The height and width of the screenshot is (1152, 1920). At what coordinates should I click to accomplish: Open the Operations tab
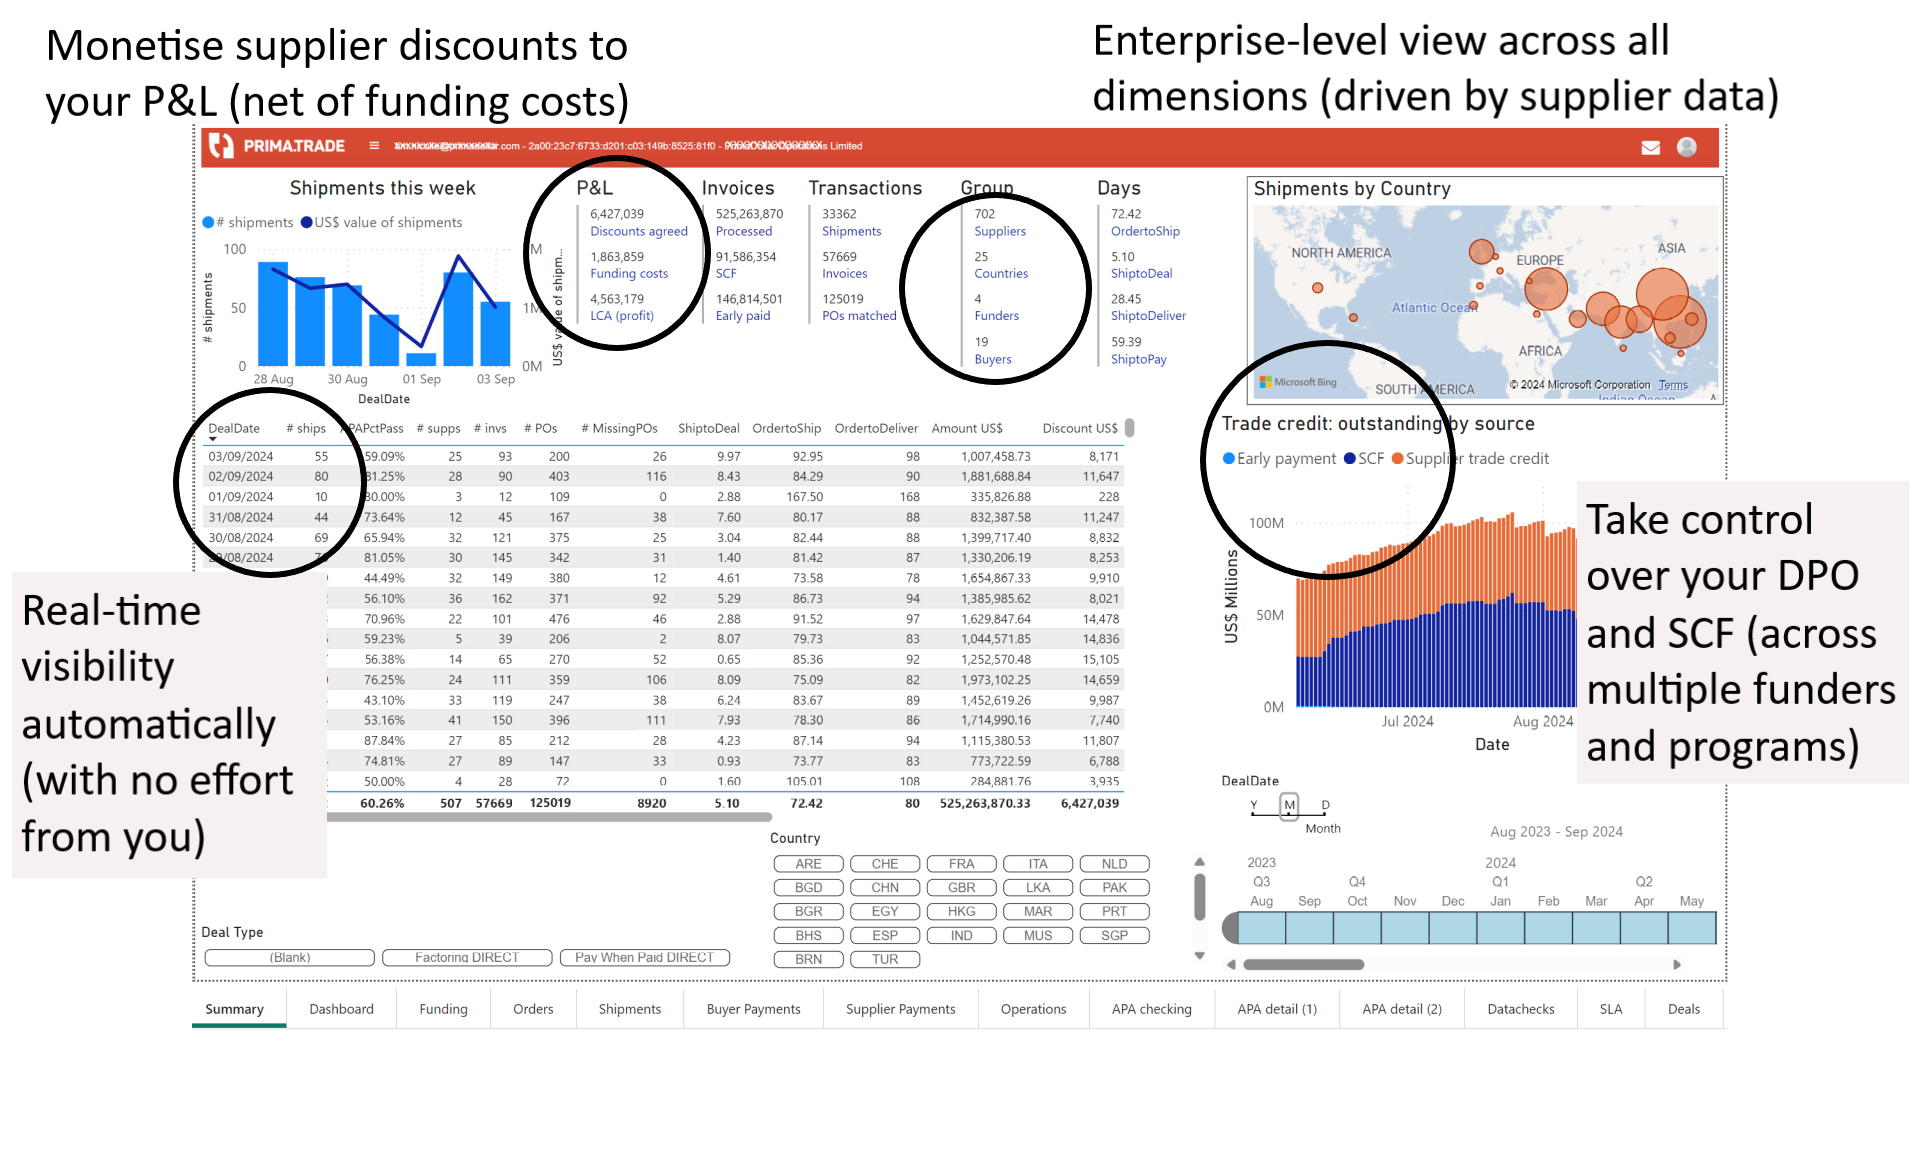[1033, 1009]
